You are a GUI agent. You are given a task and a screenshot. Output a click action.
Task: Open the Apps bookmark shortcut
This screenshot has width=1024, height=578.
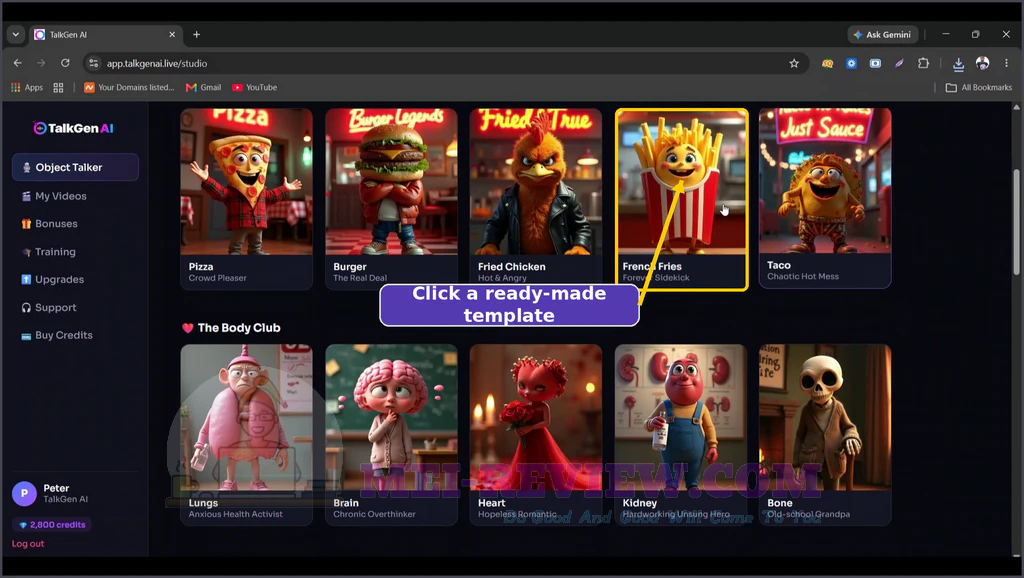pyautogui.click(x=27, y=88)
